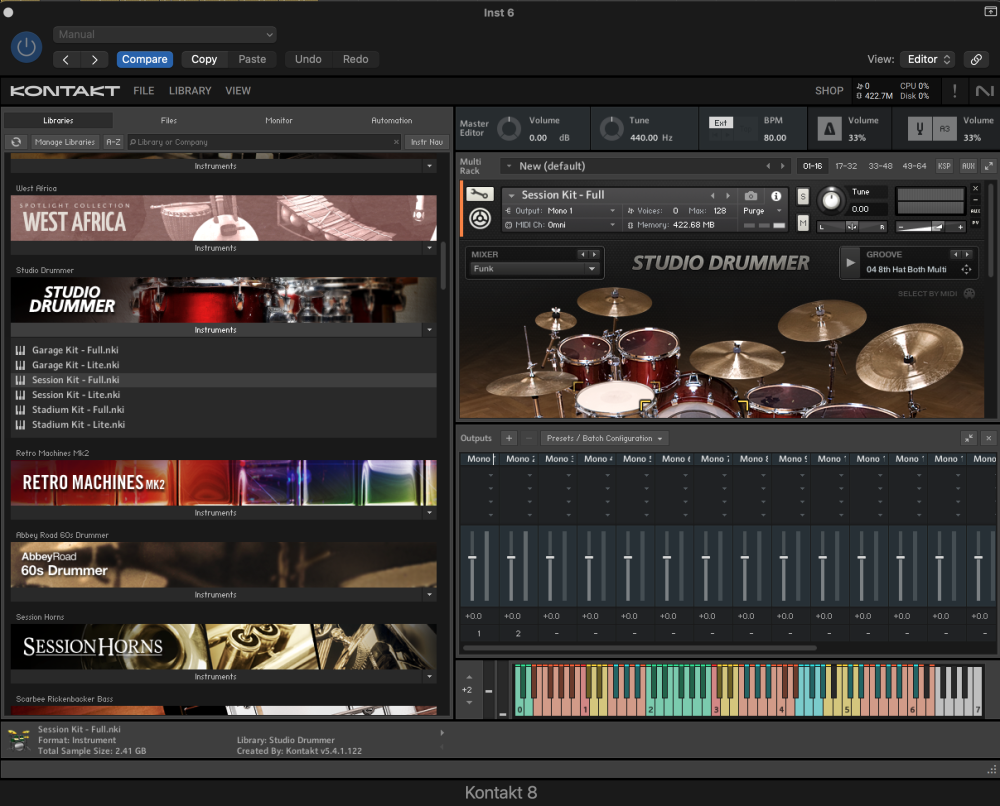Click the Select by MIDI icon
1000x806 pixels.
[x=969, y=294]
